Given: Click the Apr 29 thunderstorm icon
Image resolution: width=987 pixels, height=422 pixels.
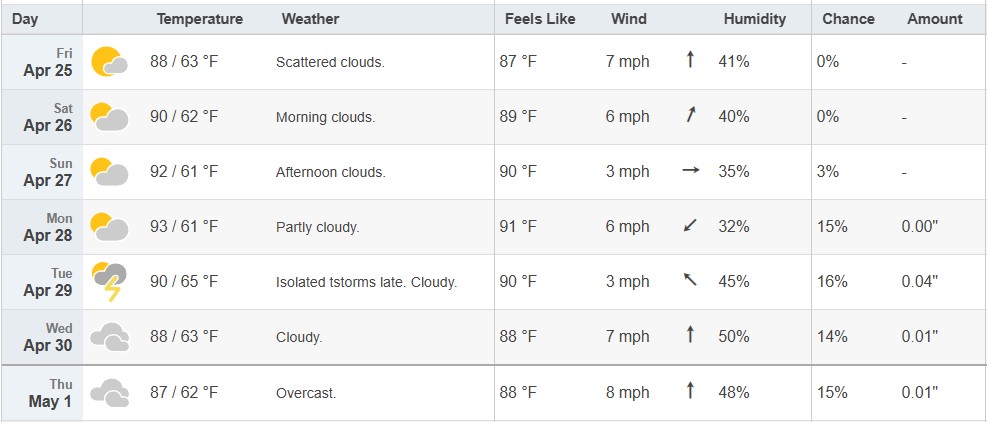Looking at the screenshot, I should 110,282.
